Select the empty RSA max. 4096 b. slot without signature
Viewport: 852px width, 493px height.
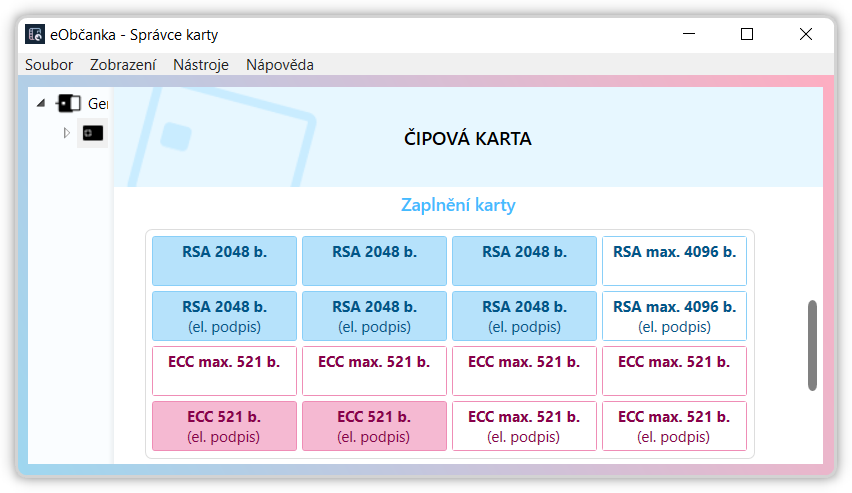(x=674, y=261)
